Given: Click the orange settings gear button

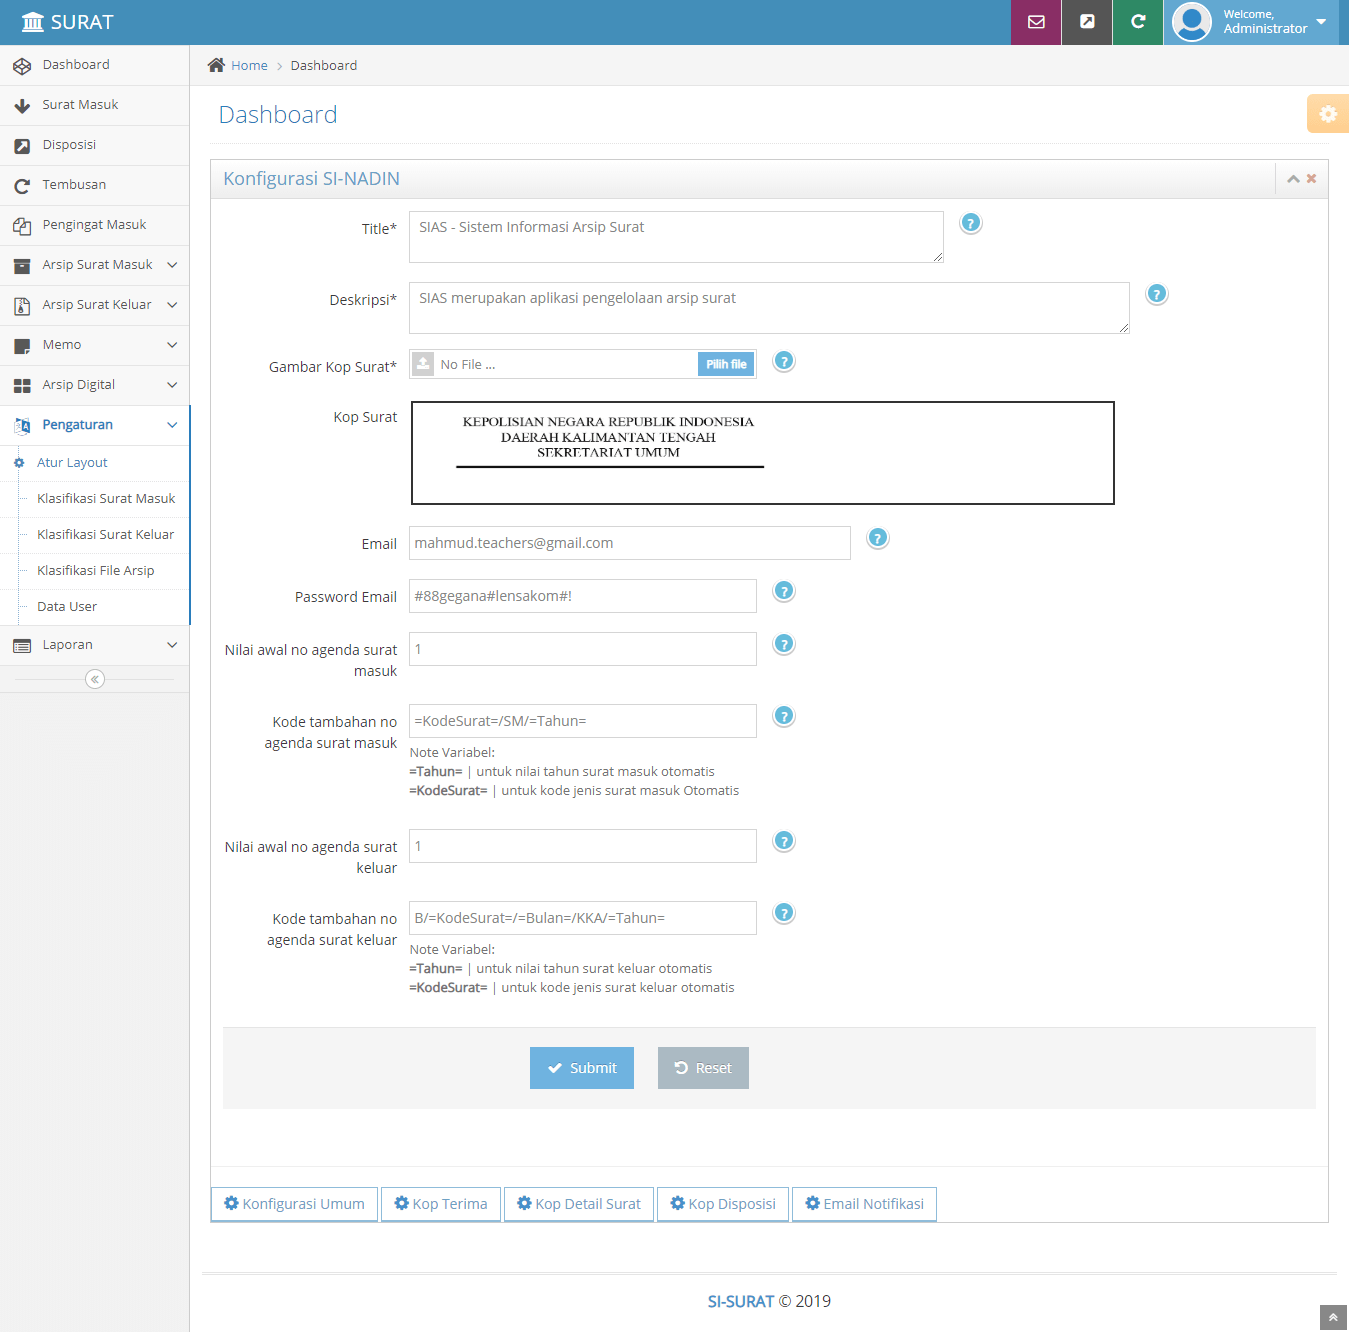Looking at the screenshot, I should coord(1328,114).
